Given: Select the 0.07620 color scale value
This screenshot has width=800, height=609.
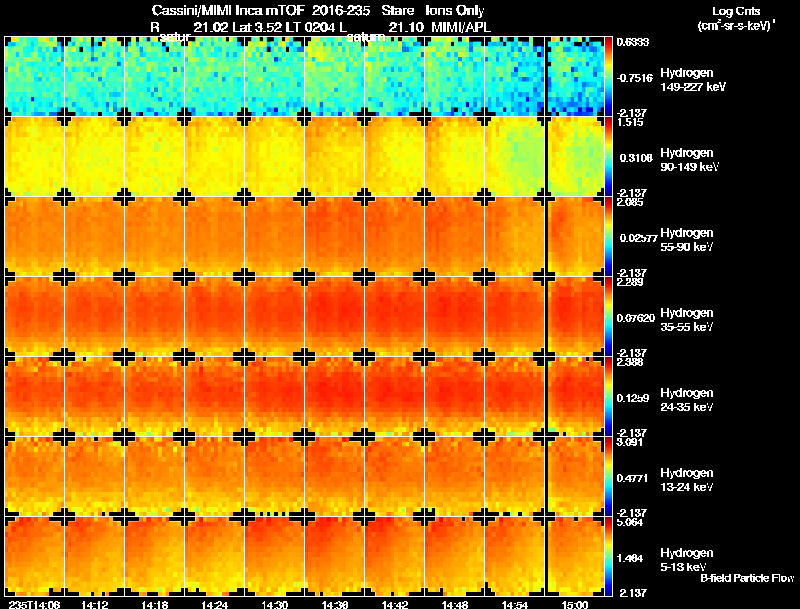Looking at the screenshot, I should pyautogui.click(x=636, y=318).
